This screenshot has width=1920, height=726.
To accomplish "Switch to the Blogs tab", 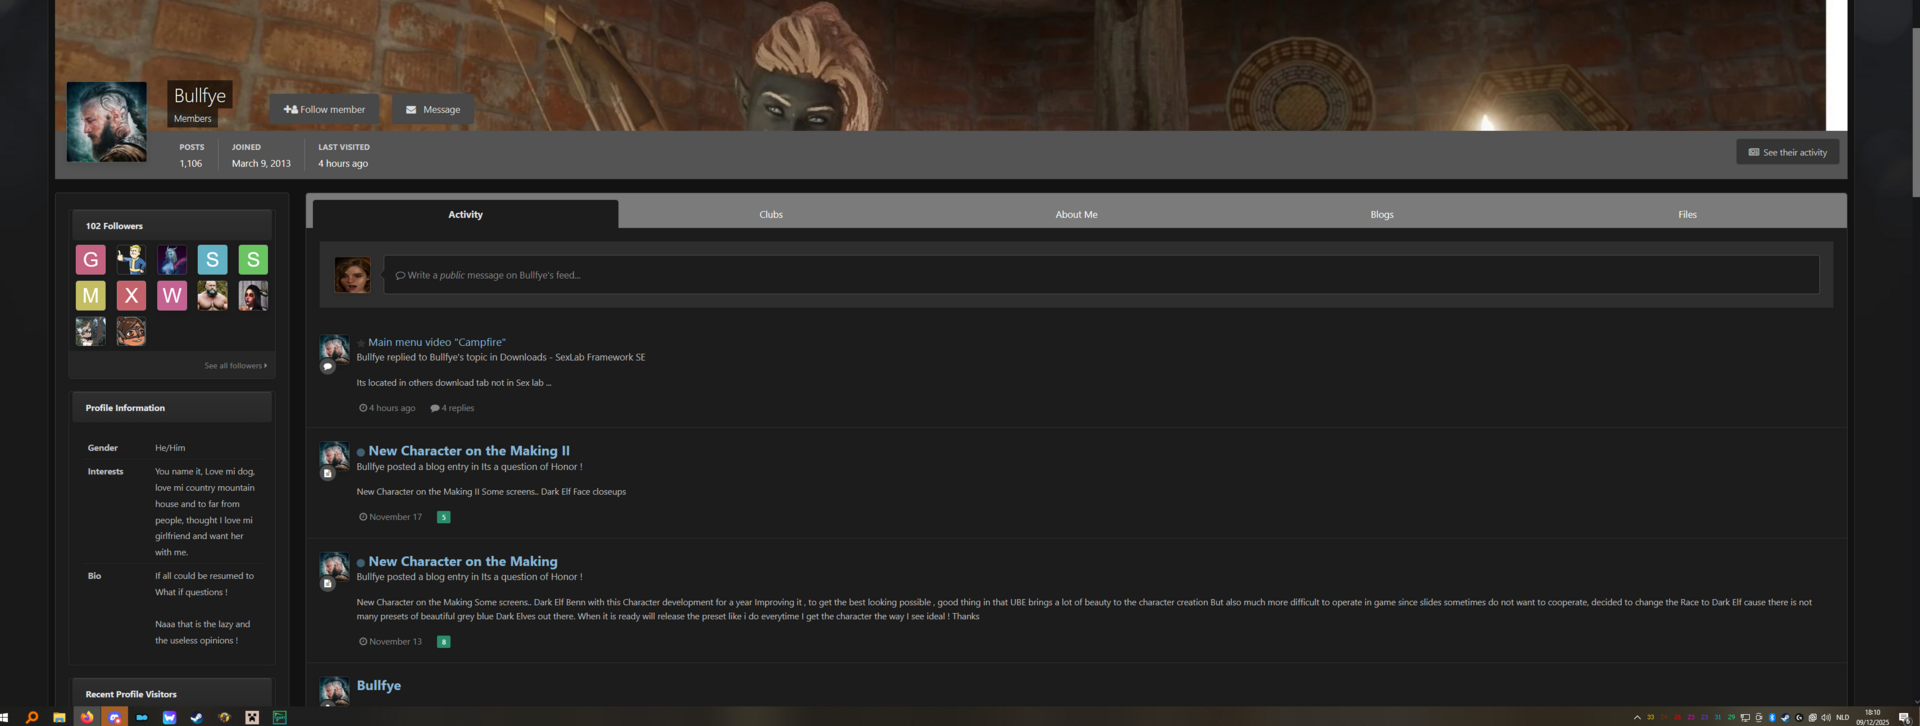I will pos(1382,214).
